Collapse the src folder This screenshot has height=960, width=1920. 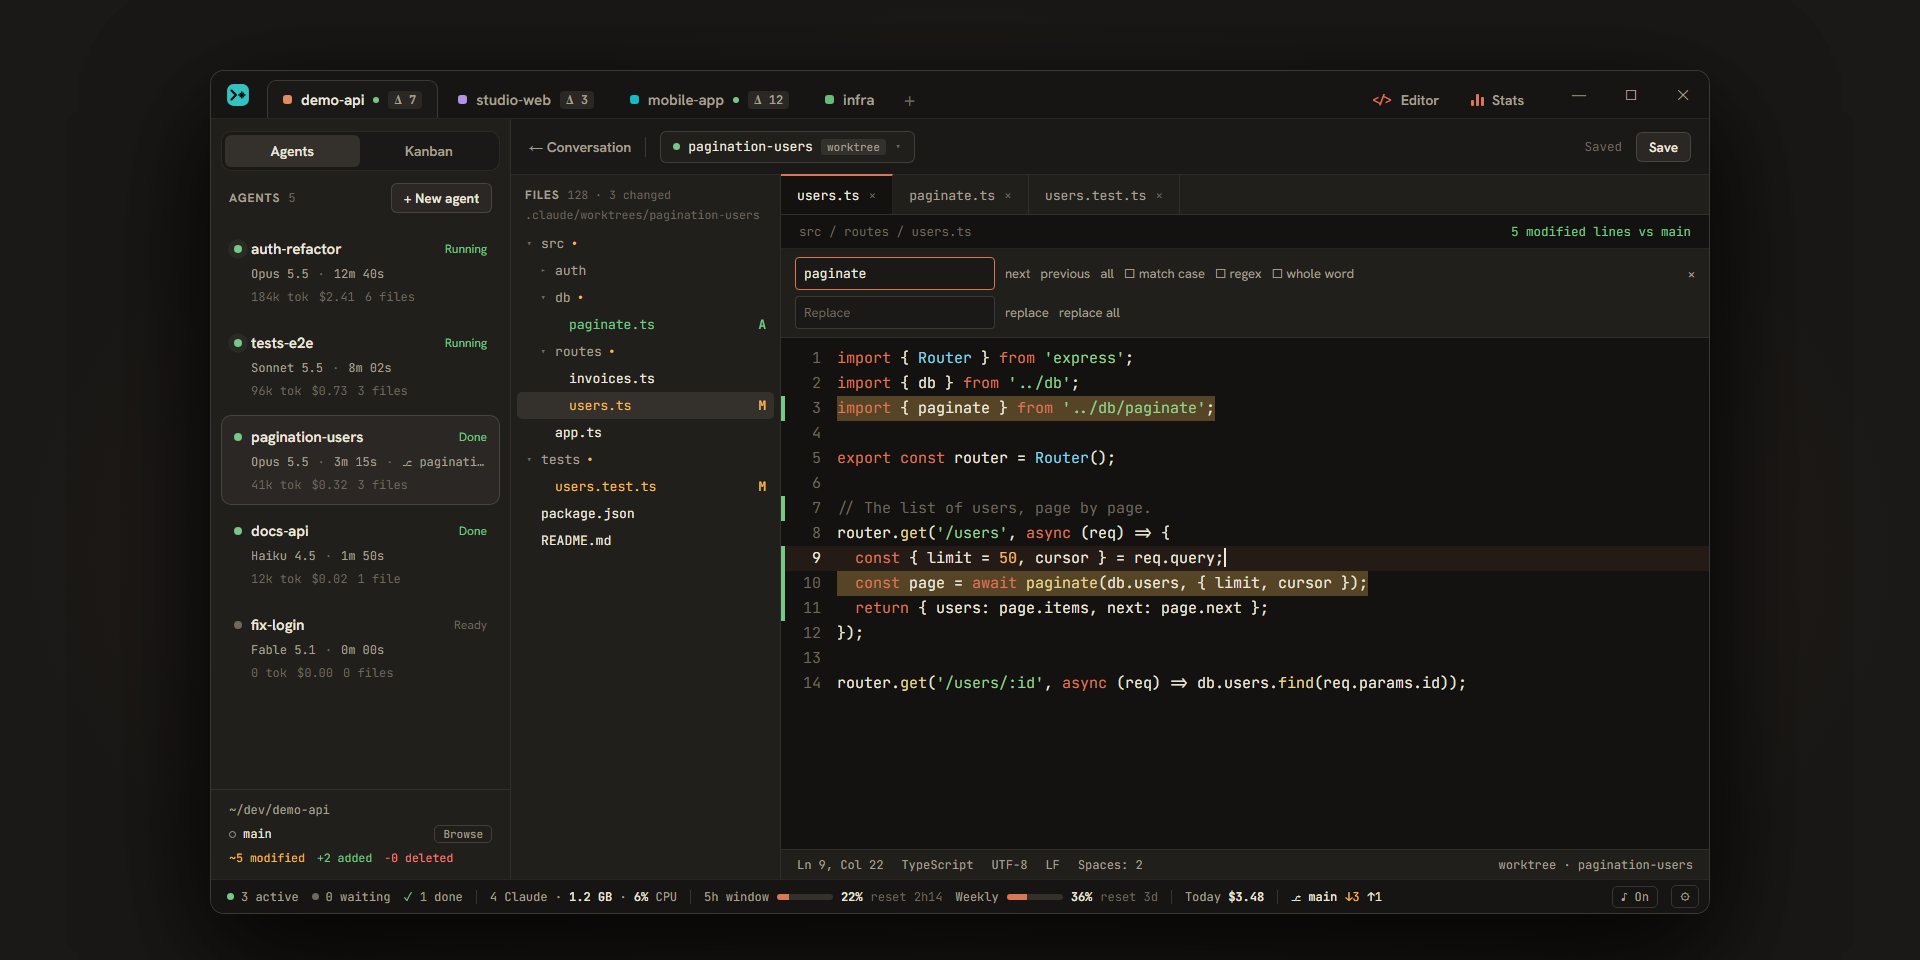529,244
